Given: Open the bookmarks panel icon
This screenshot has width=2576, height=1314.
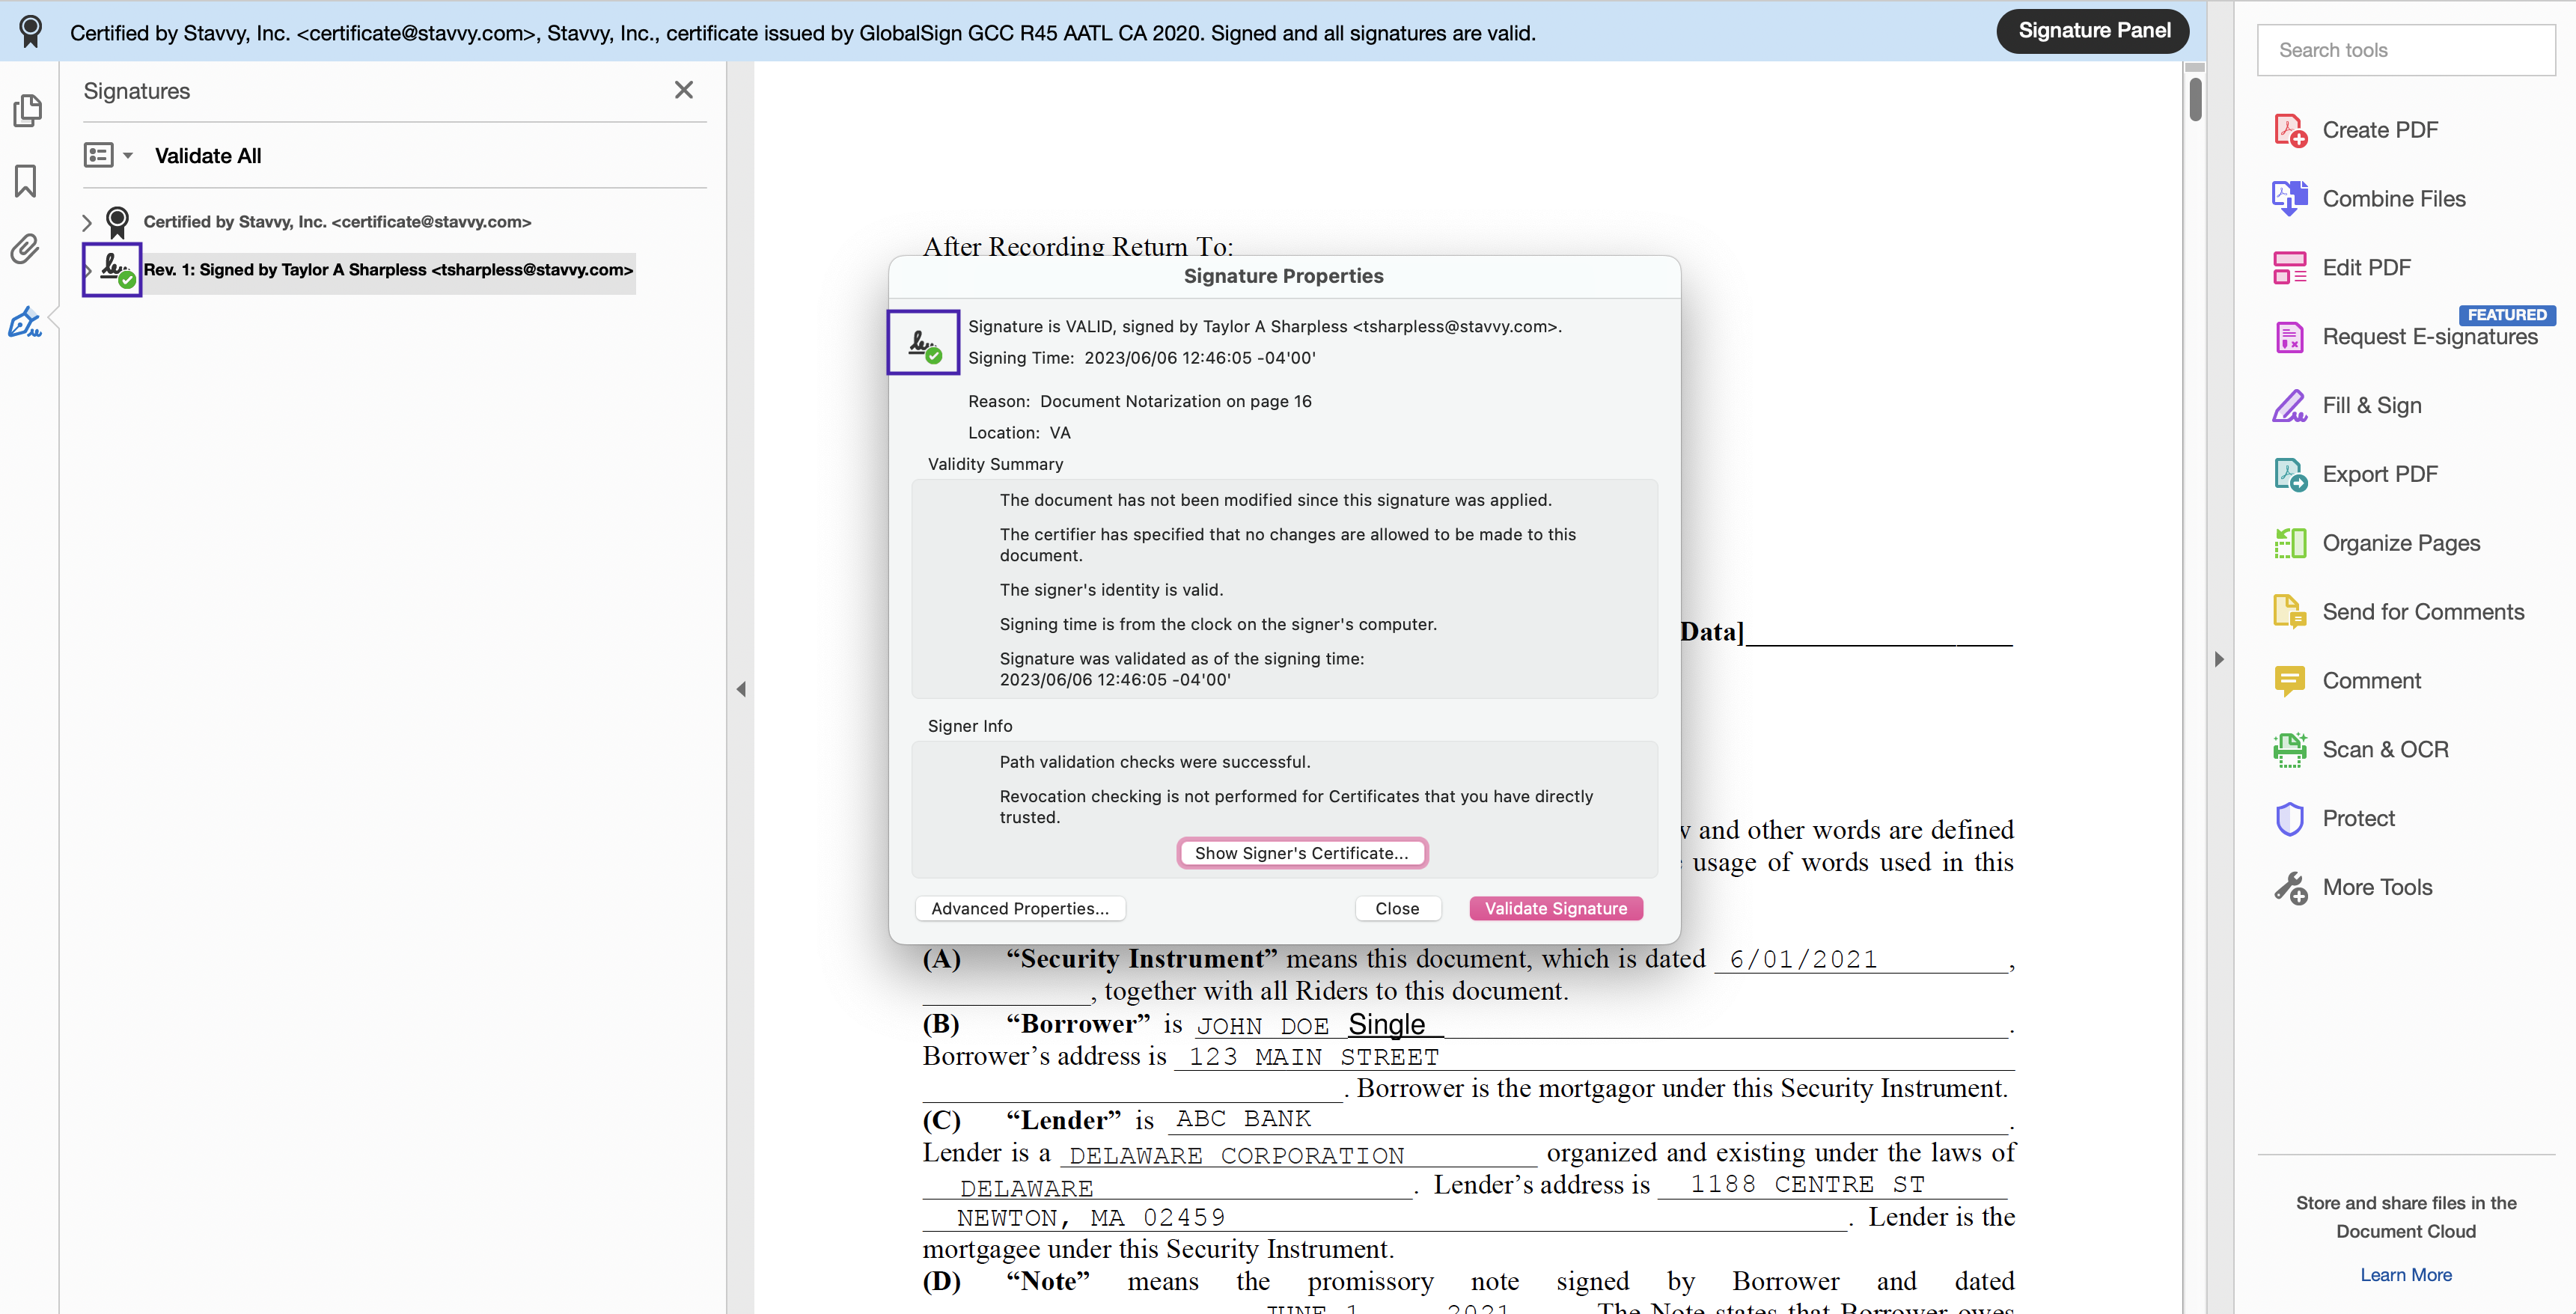Looking at the screenshot, I should pos(26,181).
